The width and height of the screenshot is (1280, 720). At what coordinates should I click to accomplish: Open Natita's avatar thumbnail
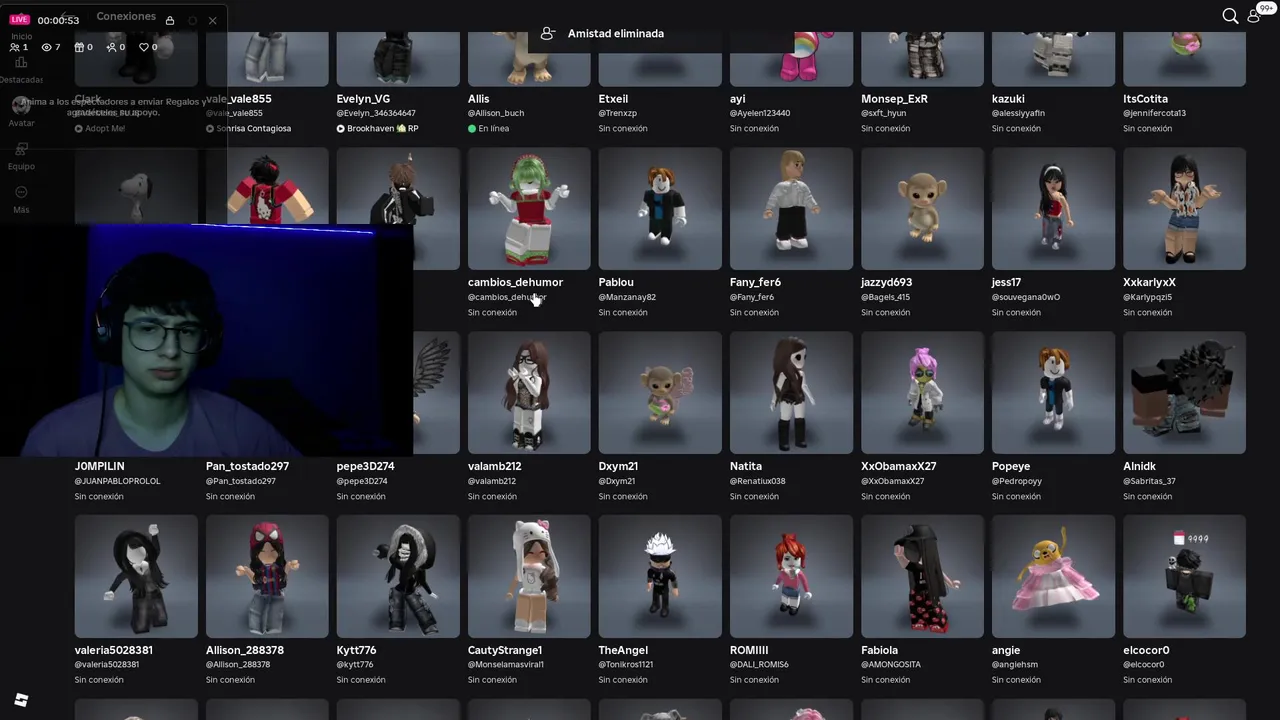coord(791,392)
